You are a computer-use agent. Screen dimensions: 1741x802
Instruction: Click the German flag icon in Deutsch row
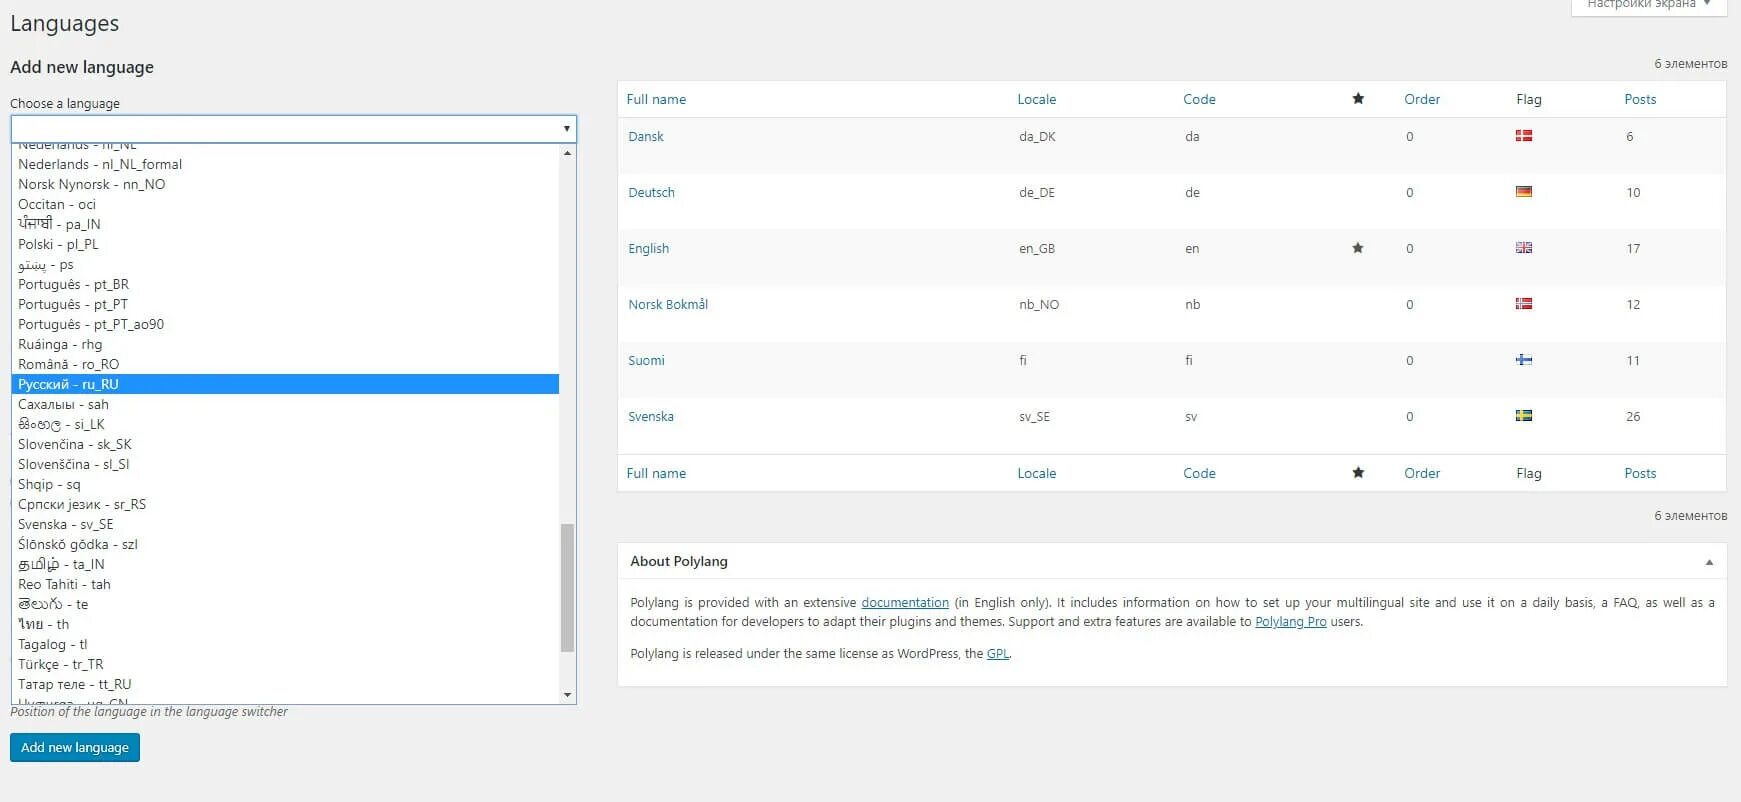[x=1524, y=192]
